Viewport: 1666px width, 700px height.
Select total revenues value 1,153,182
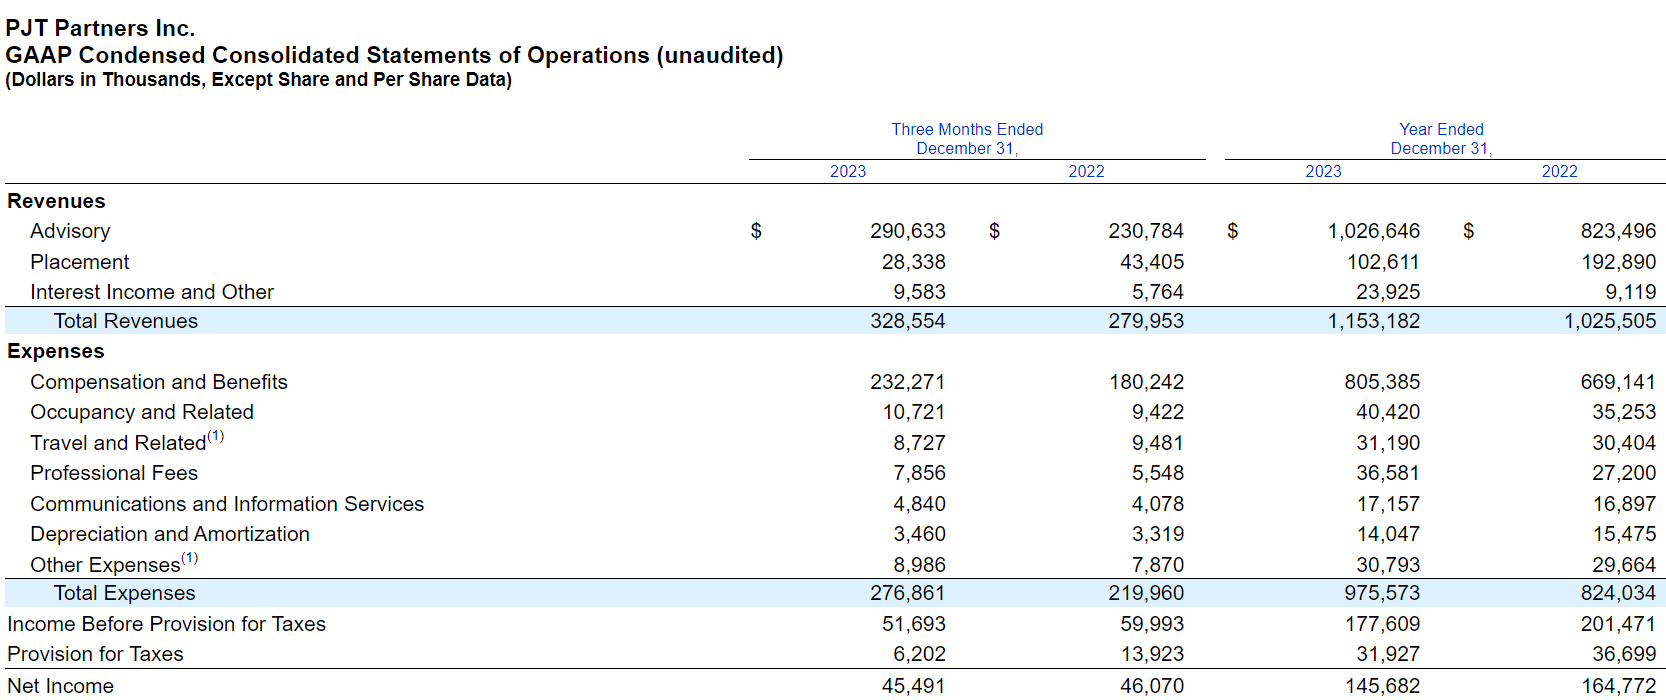(x=1373, y=321)
